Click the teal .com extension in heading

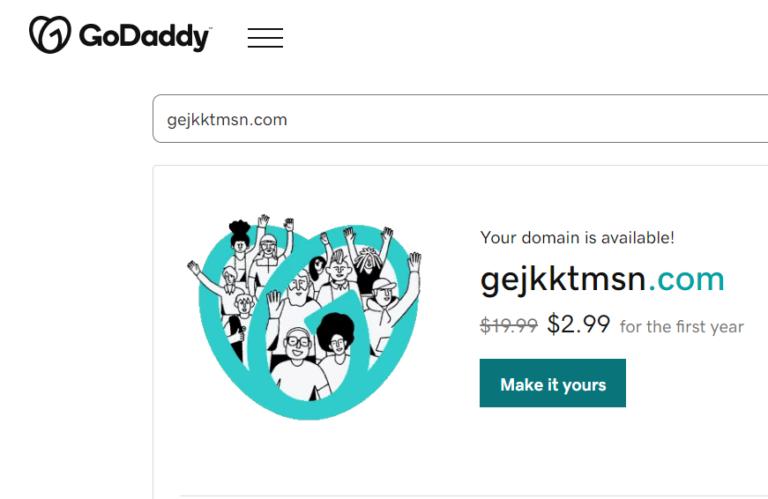click(x=686, y=279)
